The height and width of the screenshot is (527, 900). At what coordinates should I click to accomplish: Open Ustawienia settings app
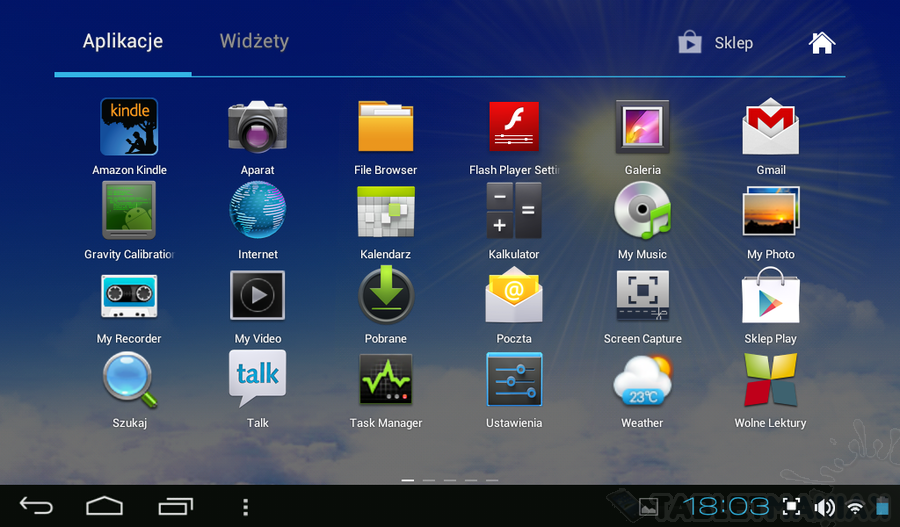pyautogui.click(x=514, y=379)
